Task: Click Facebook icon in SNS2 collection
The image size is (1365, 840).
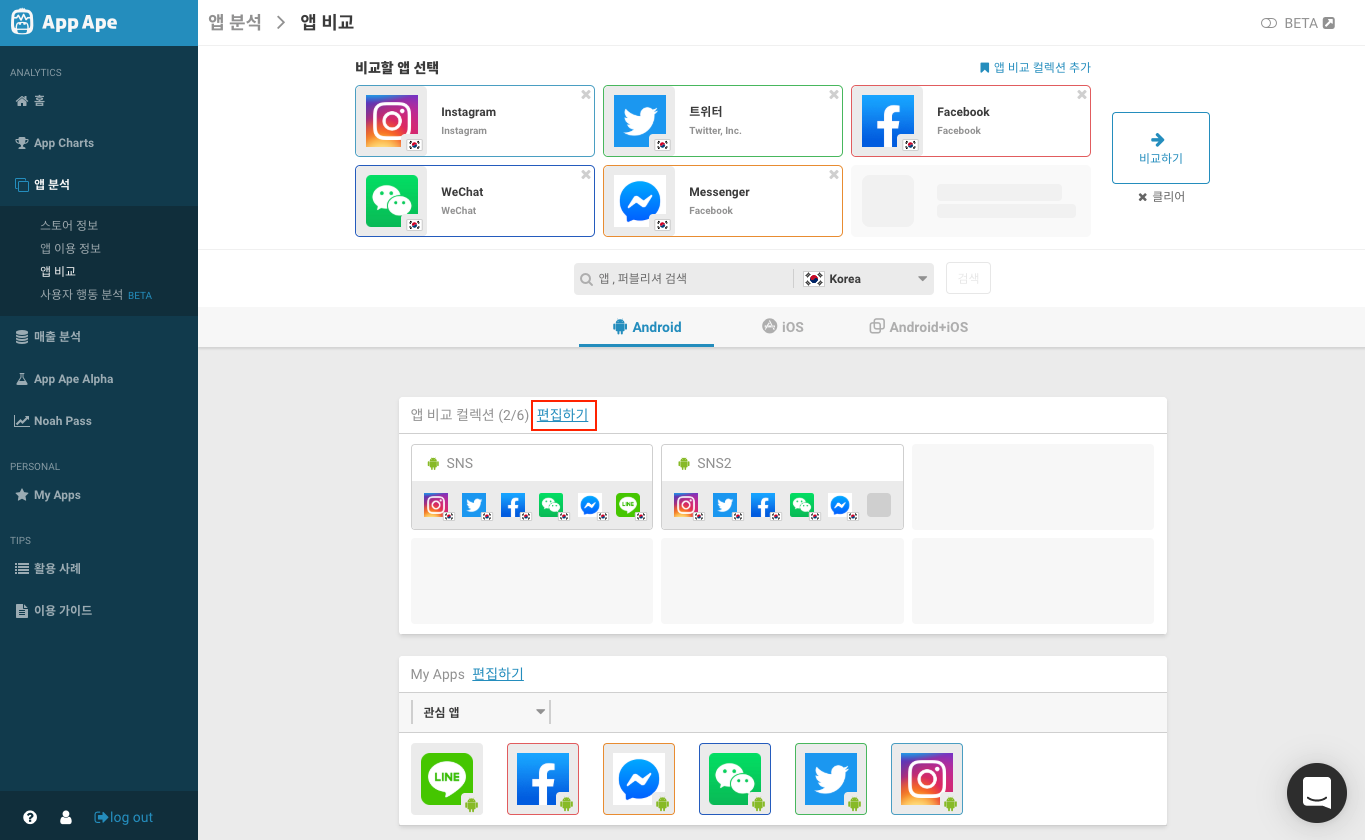Action: [763, 505]
